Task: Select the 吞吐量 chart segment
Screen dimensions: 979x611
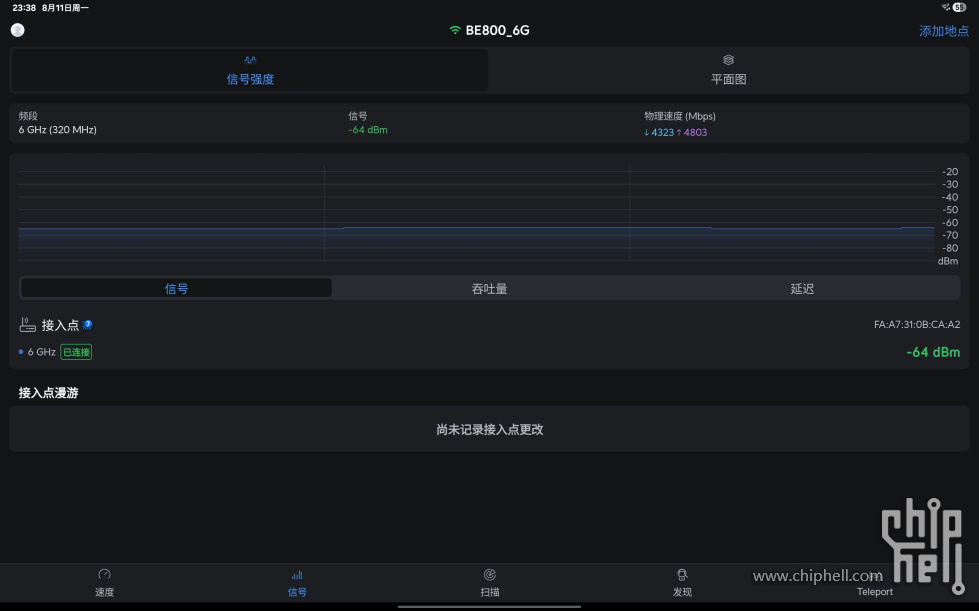Action: pyautogui.click(x=490, y=288)
